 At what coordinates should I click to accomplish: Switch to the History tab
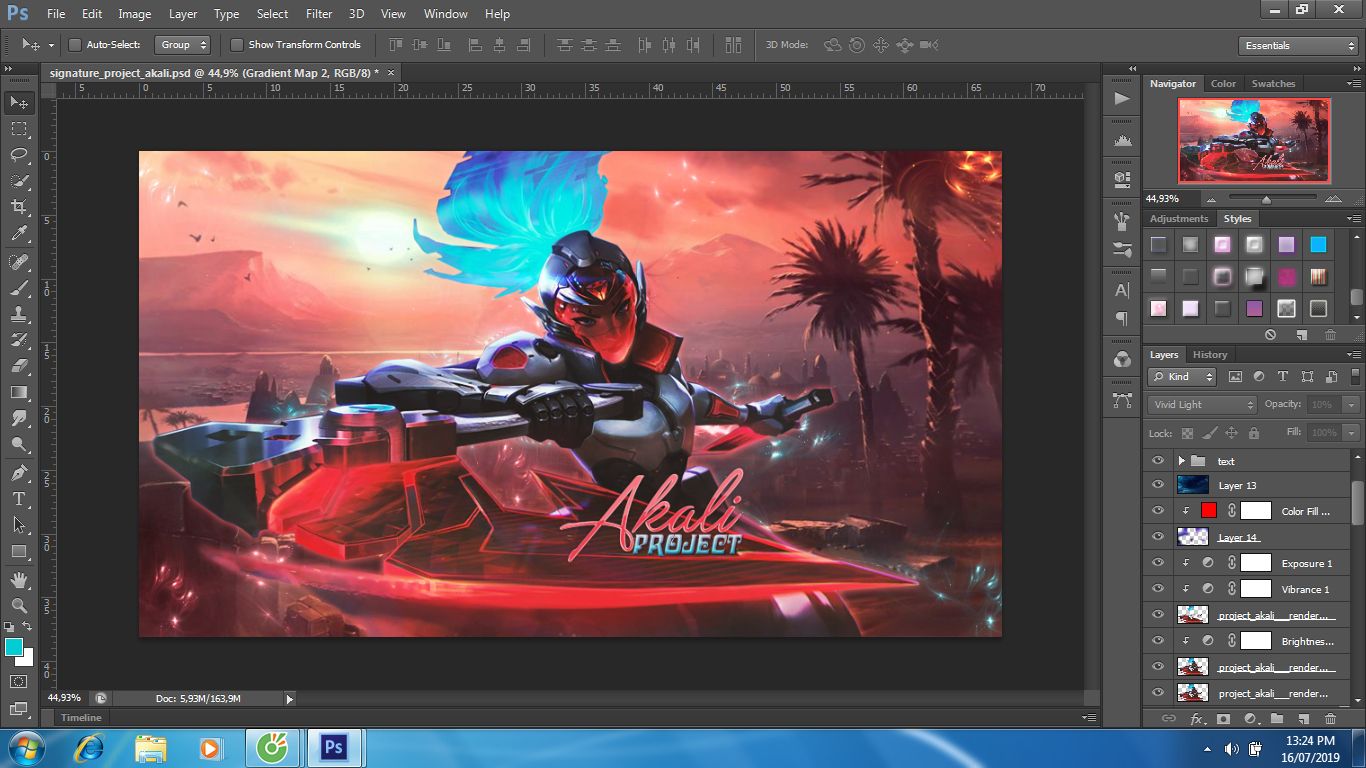[1209, 355]
